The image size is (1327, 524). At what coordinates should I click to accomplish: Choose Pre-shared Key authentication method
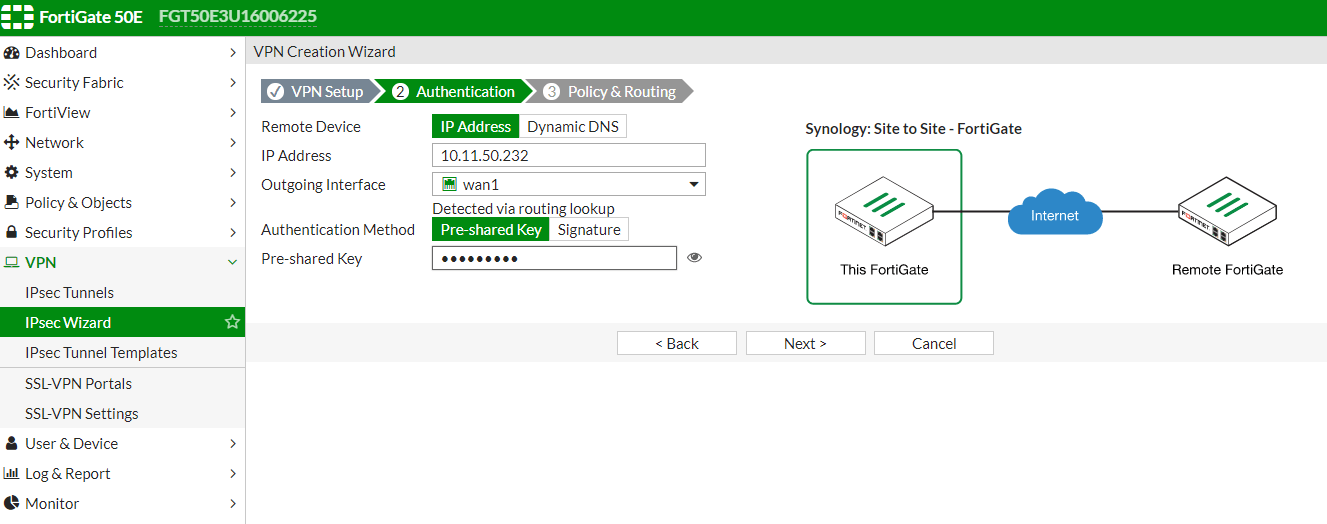491,229
